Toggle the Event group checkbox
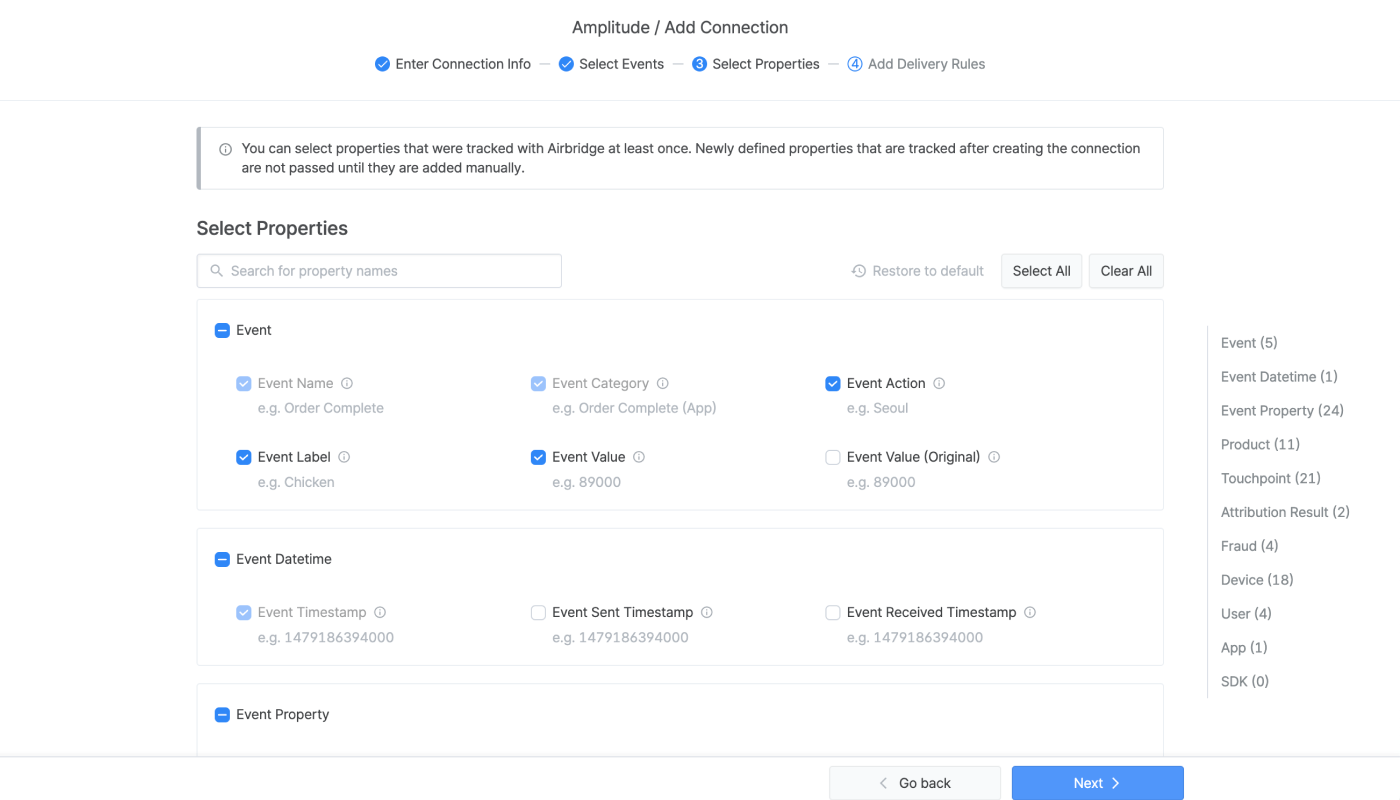 pos(223,330)
